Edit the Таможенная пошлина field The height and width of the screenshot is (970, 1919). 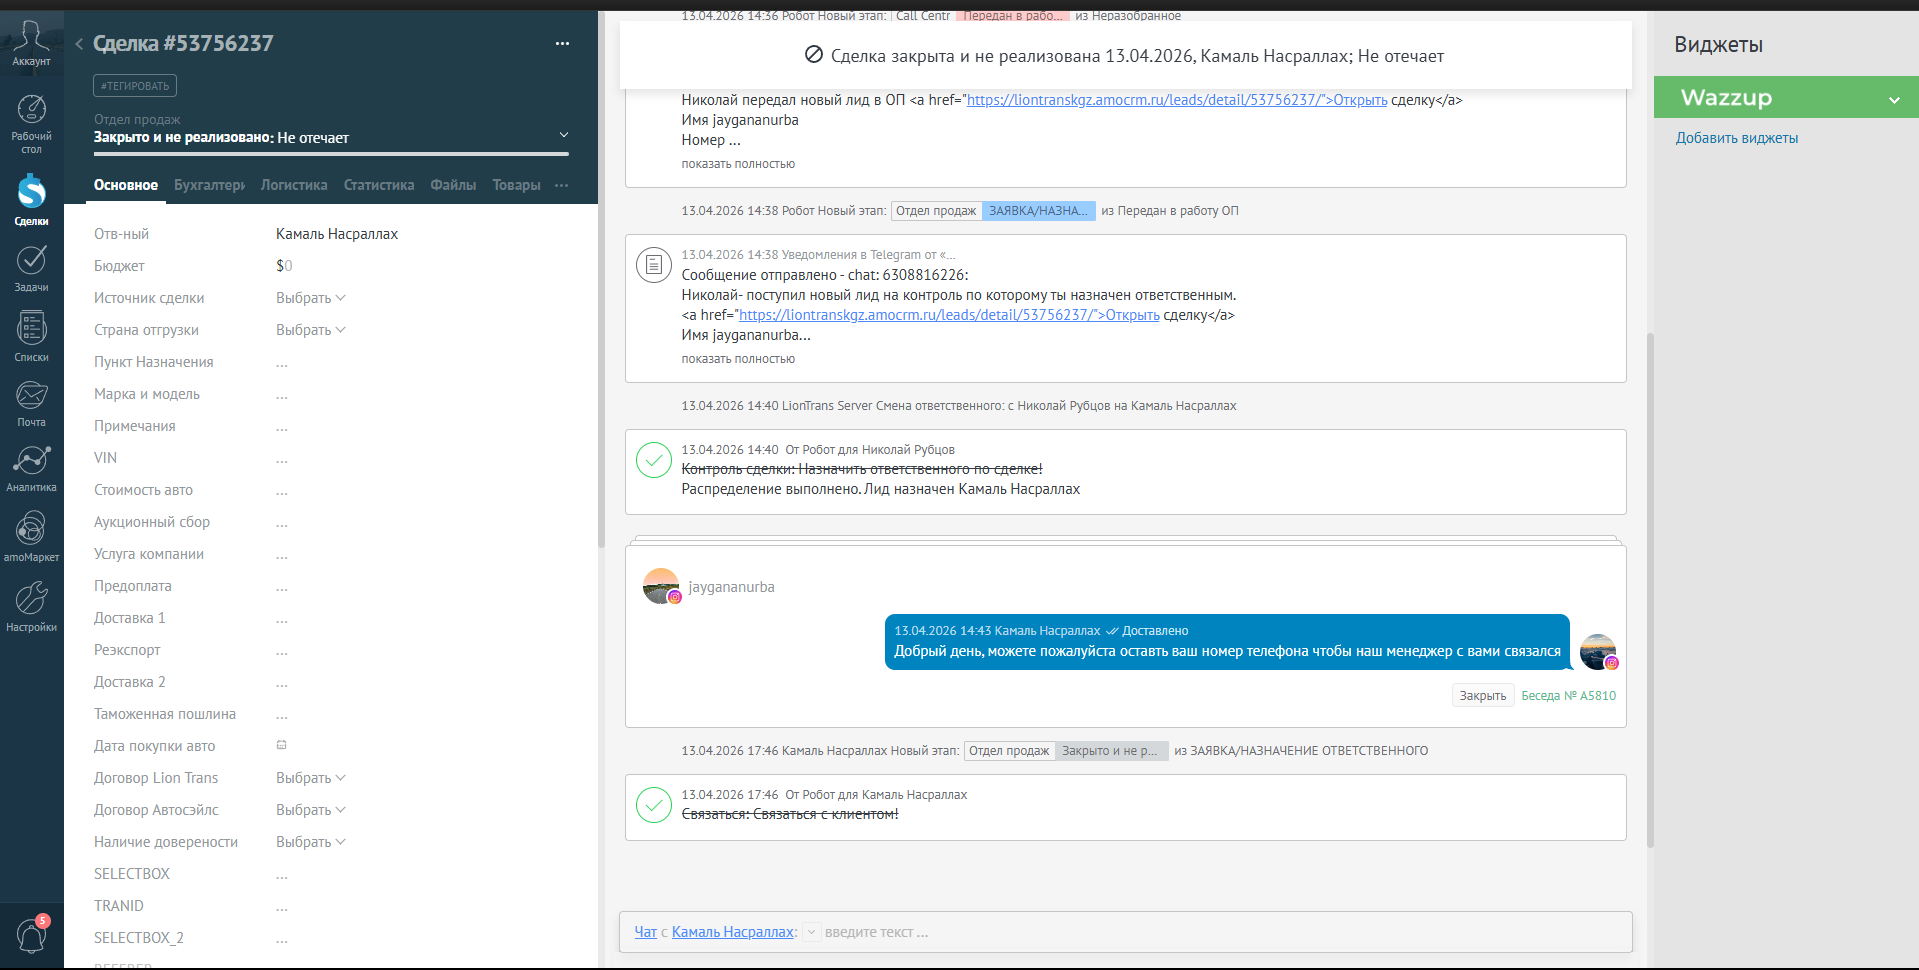(x=282, y=714)
